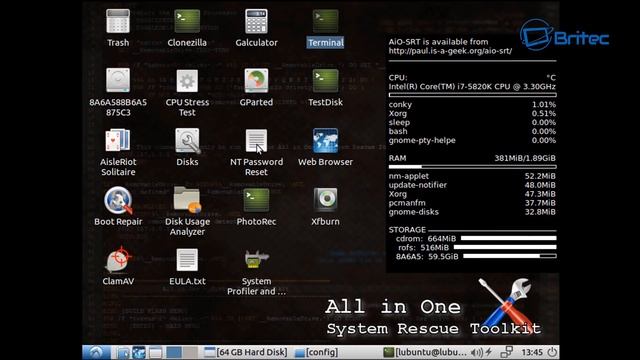Click the gnome-pty-helpe process row
The image size is (640, 360).
tap(472, 140)
